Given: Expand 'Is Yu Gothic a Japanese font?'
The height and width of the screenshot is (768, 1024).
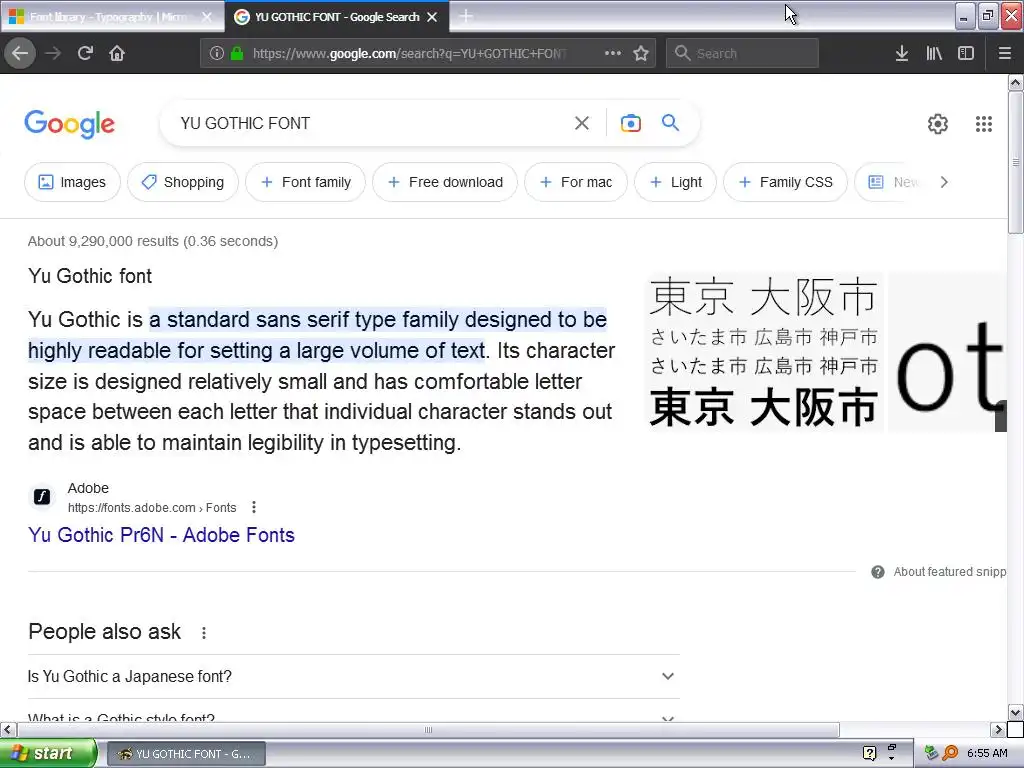Looking at the screenshot, I should click(x=353, y=677).
